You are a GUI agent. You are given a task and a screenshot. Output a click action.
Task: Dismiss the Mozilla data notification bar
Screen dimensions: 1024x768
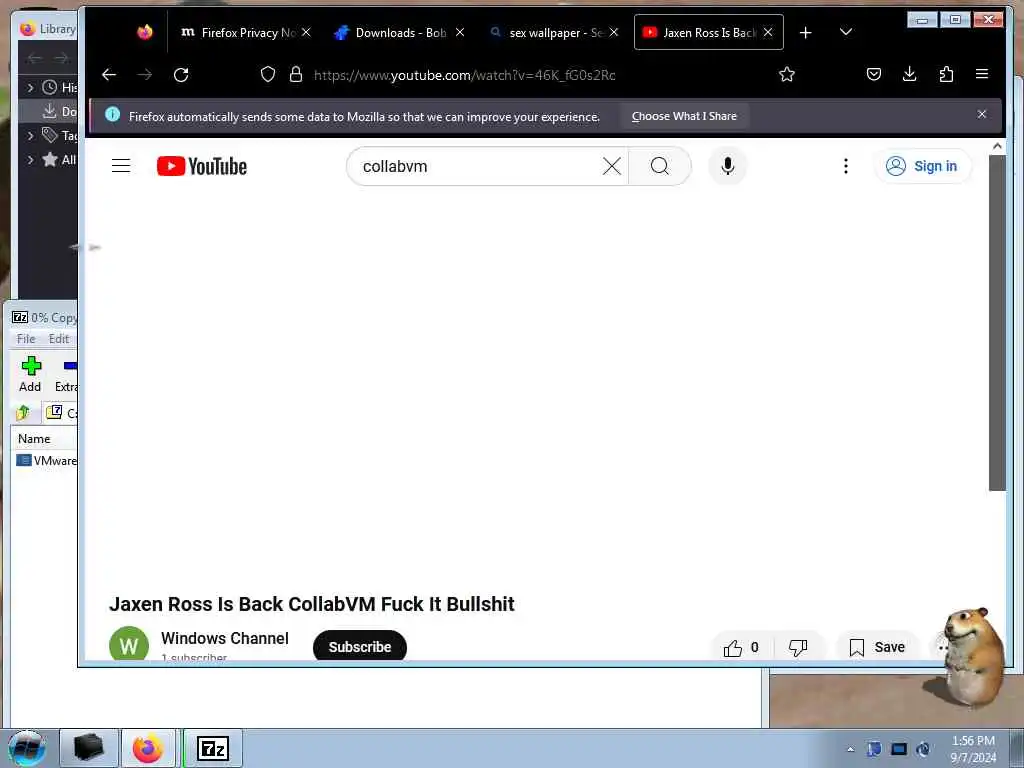click(x=982, y=114)
